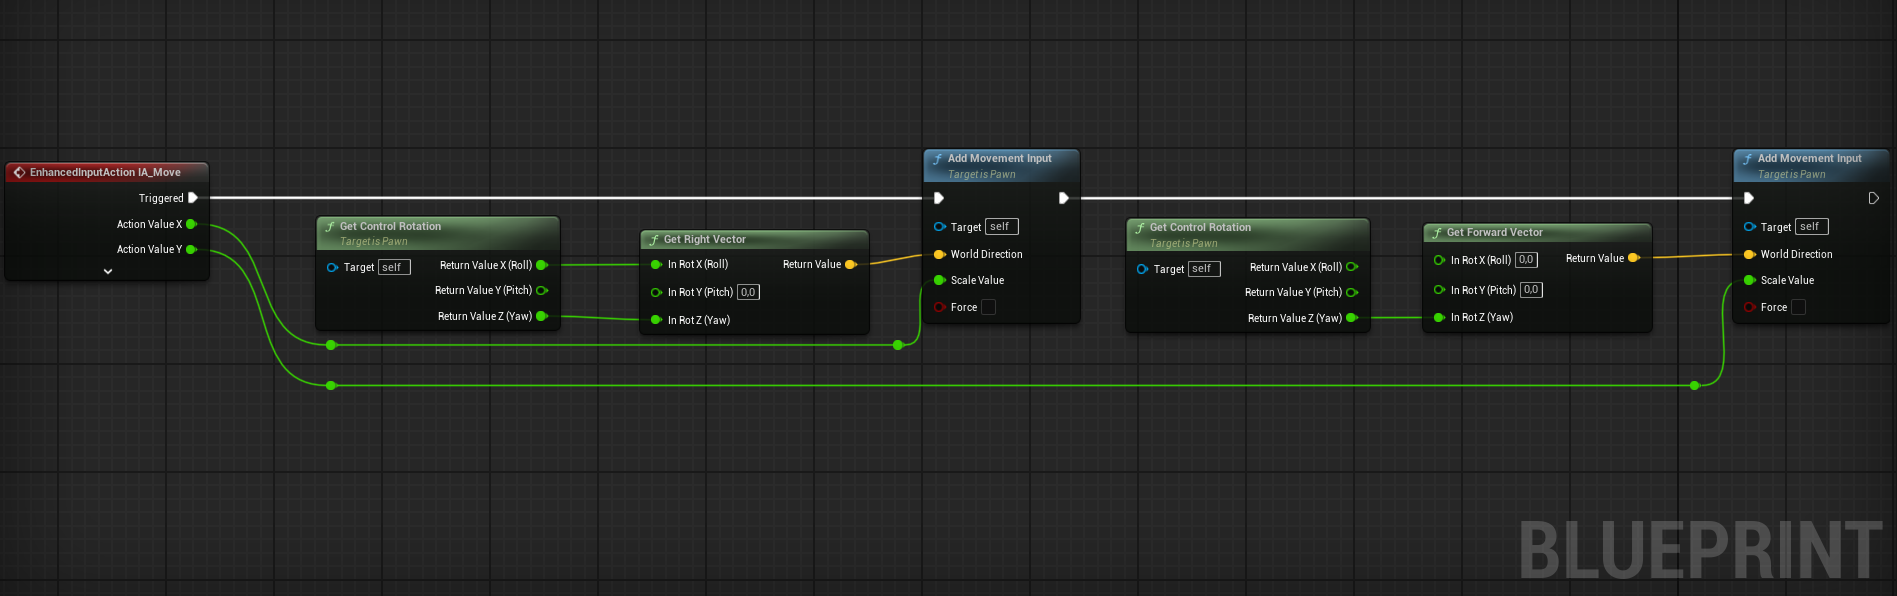The width and height of the screenshot is (1897, 596).
Task: Click Return Value Y (Pitch) pin, second Get Control Rotation
Action: click(x=1352, y=292)
